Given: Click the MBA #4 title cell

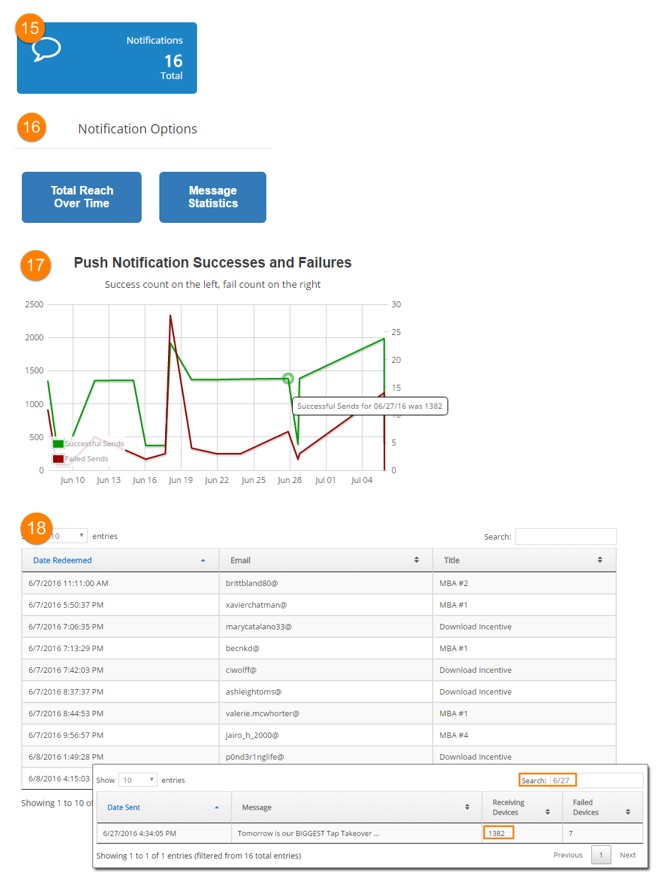Looking at the screenshot, I should [524, 735].
